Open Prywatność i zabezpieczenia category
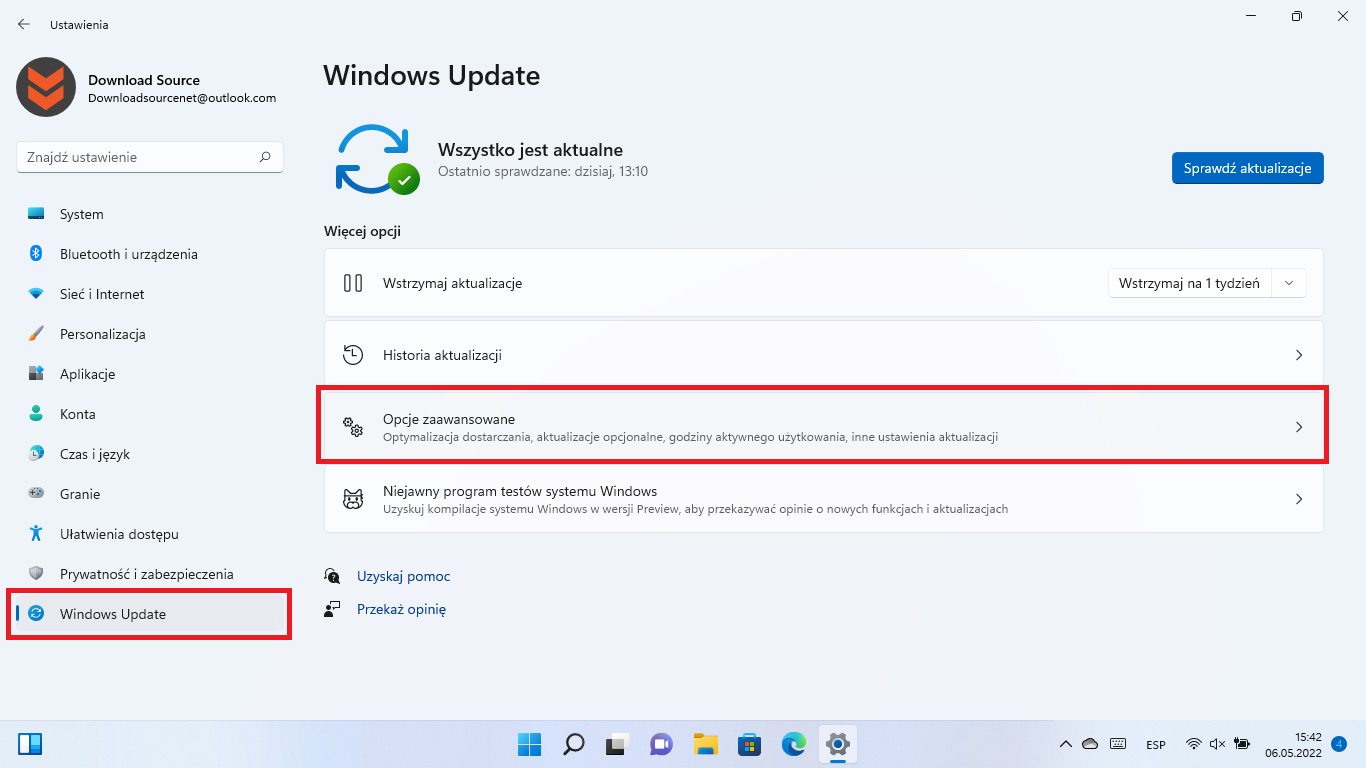This screenshot has height=768, width=1366. pos(150,574)
